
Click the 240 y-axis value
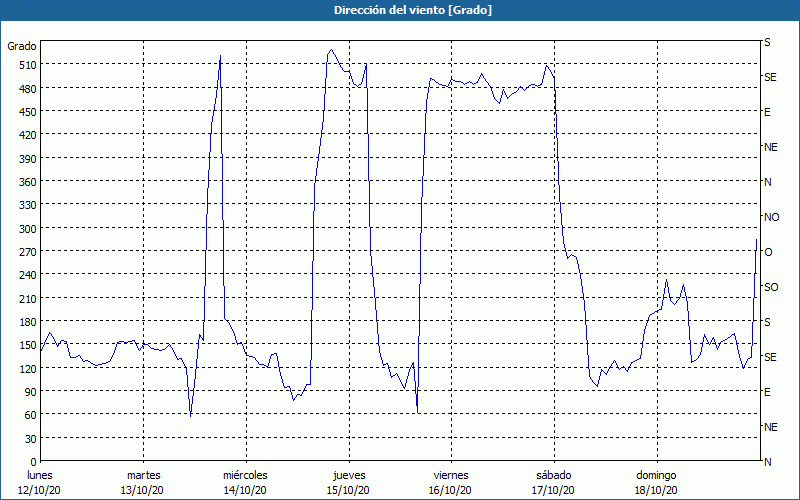click(x=28, y=275)
